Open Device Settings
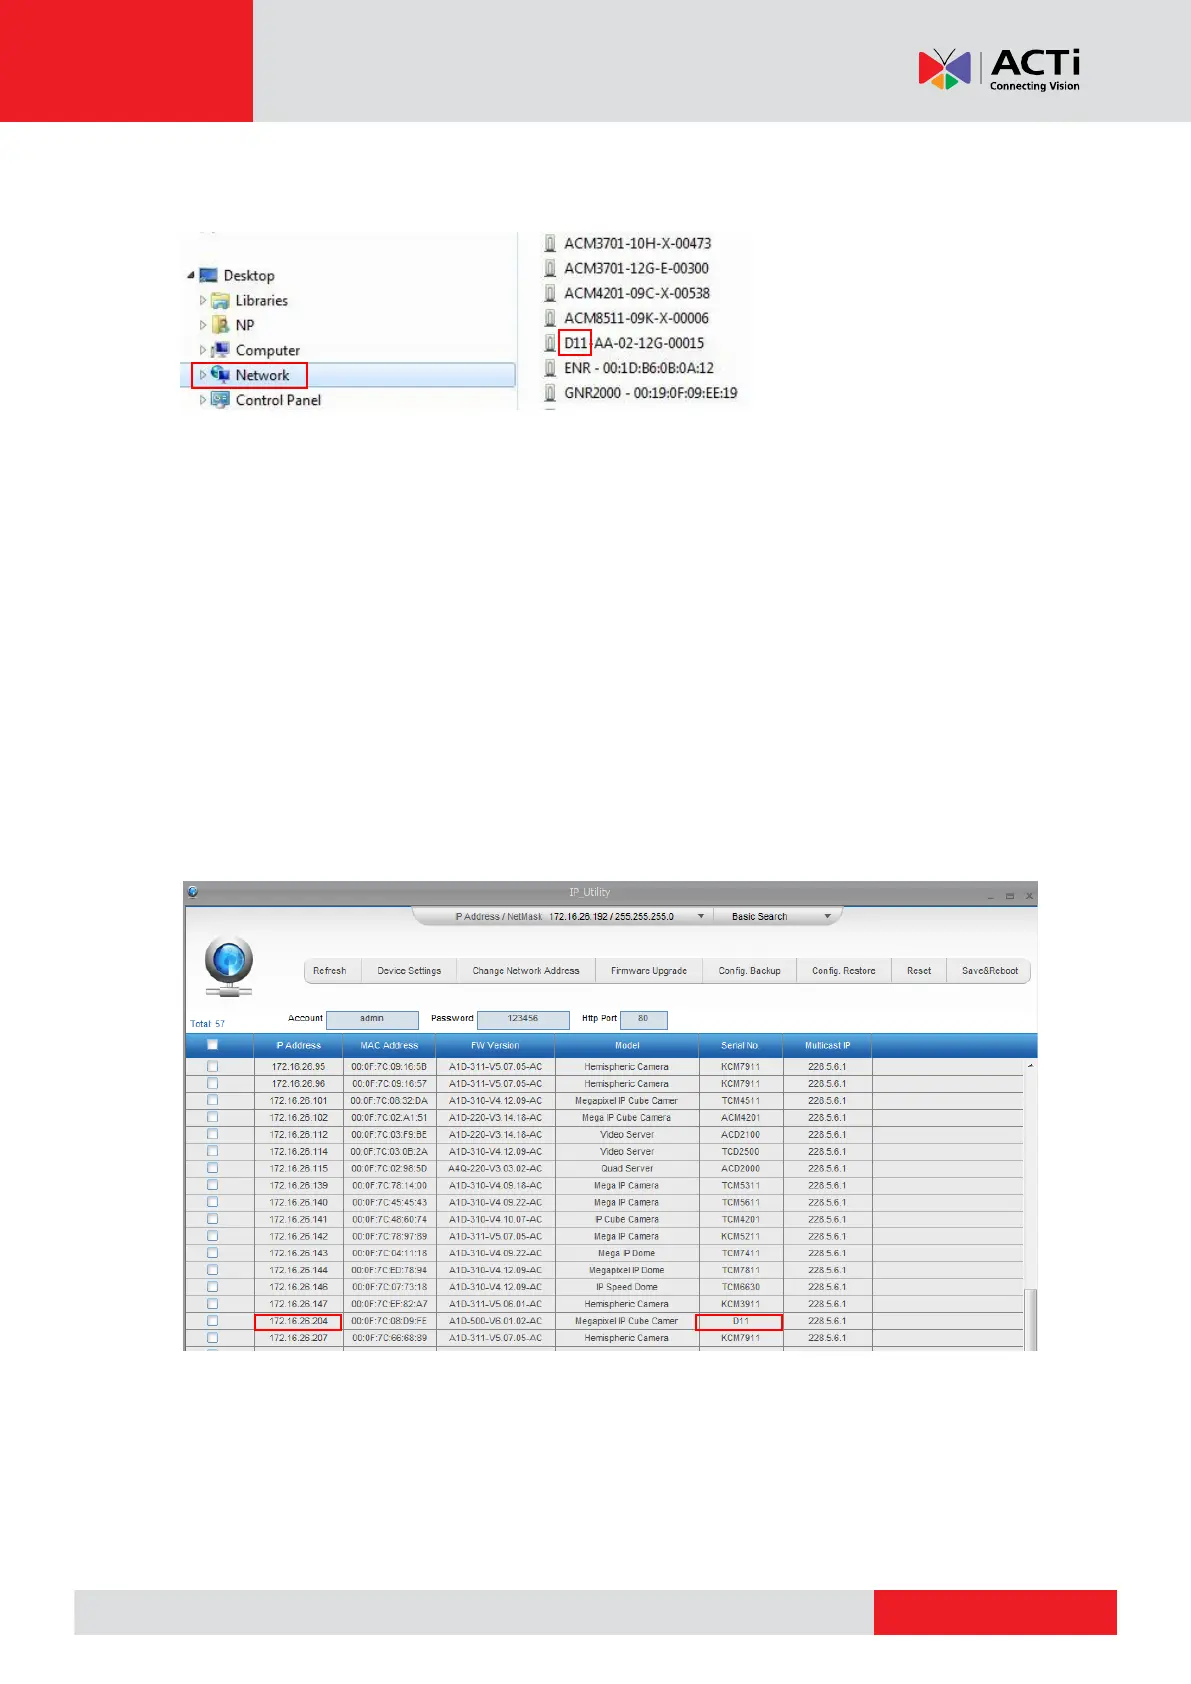The width and height of the screenshot is (1191, 1684). [x=409, y=971]
